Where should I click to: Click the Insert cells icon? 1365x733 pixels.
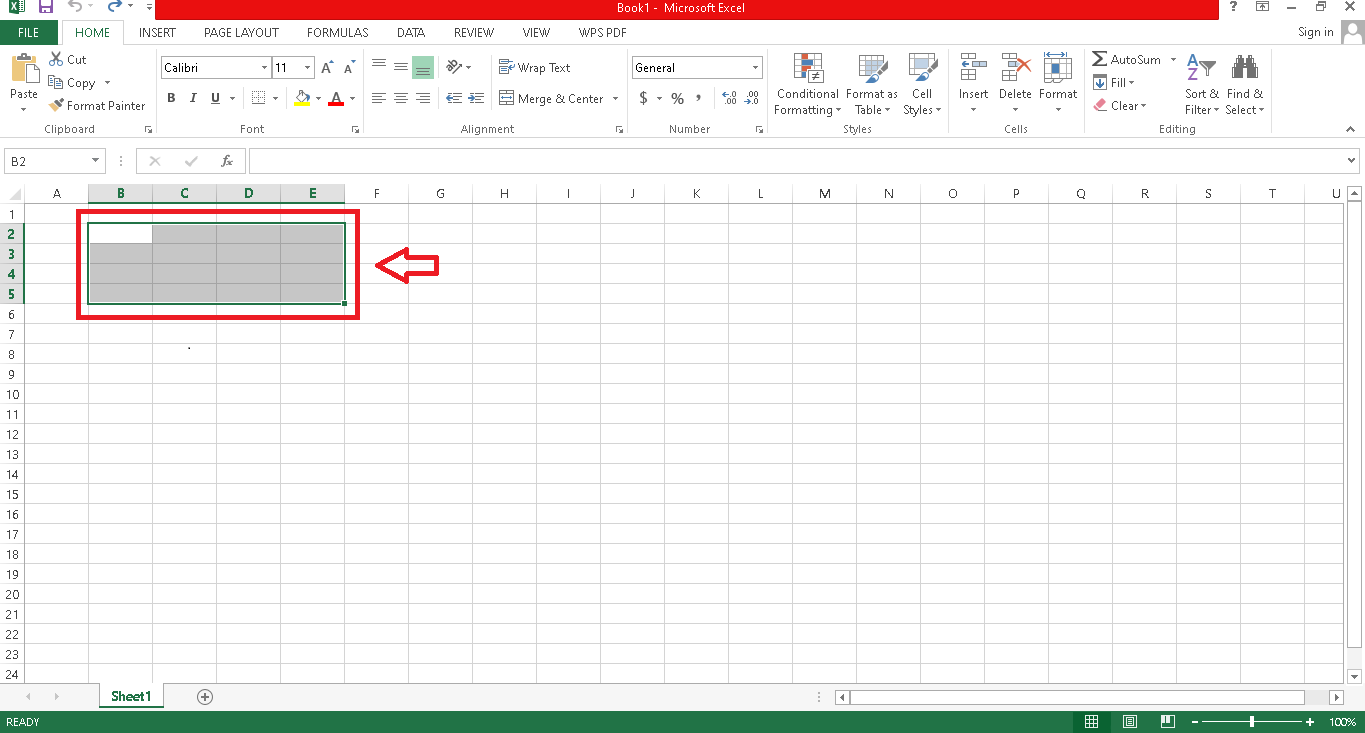click(973, 69)
